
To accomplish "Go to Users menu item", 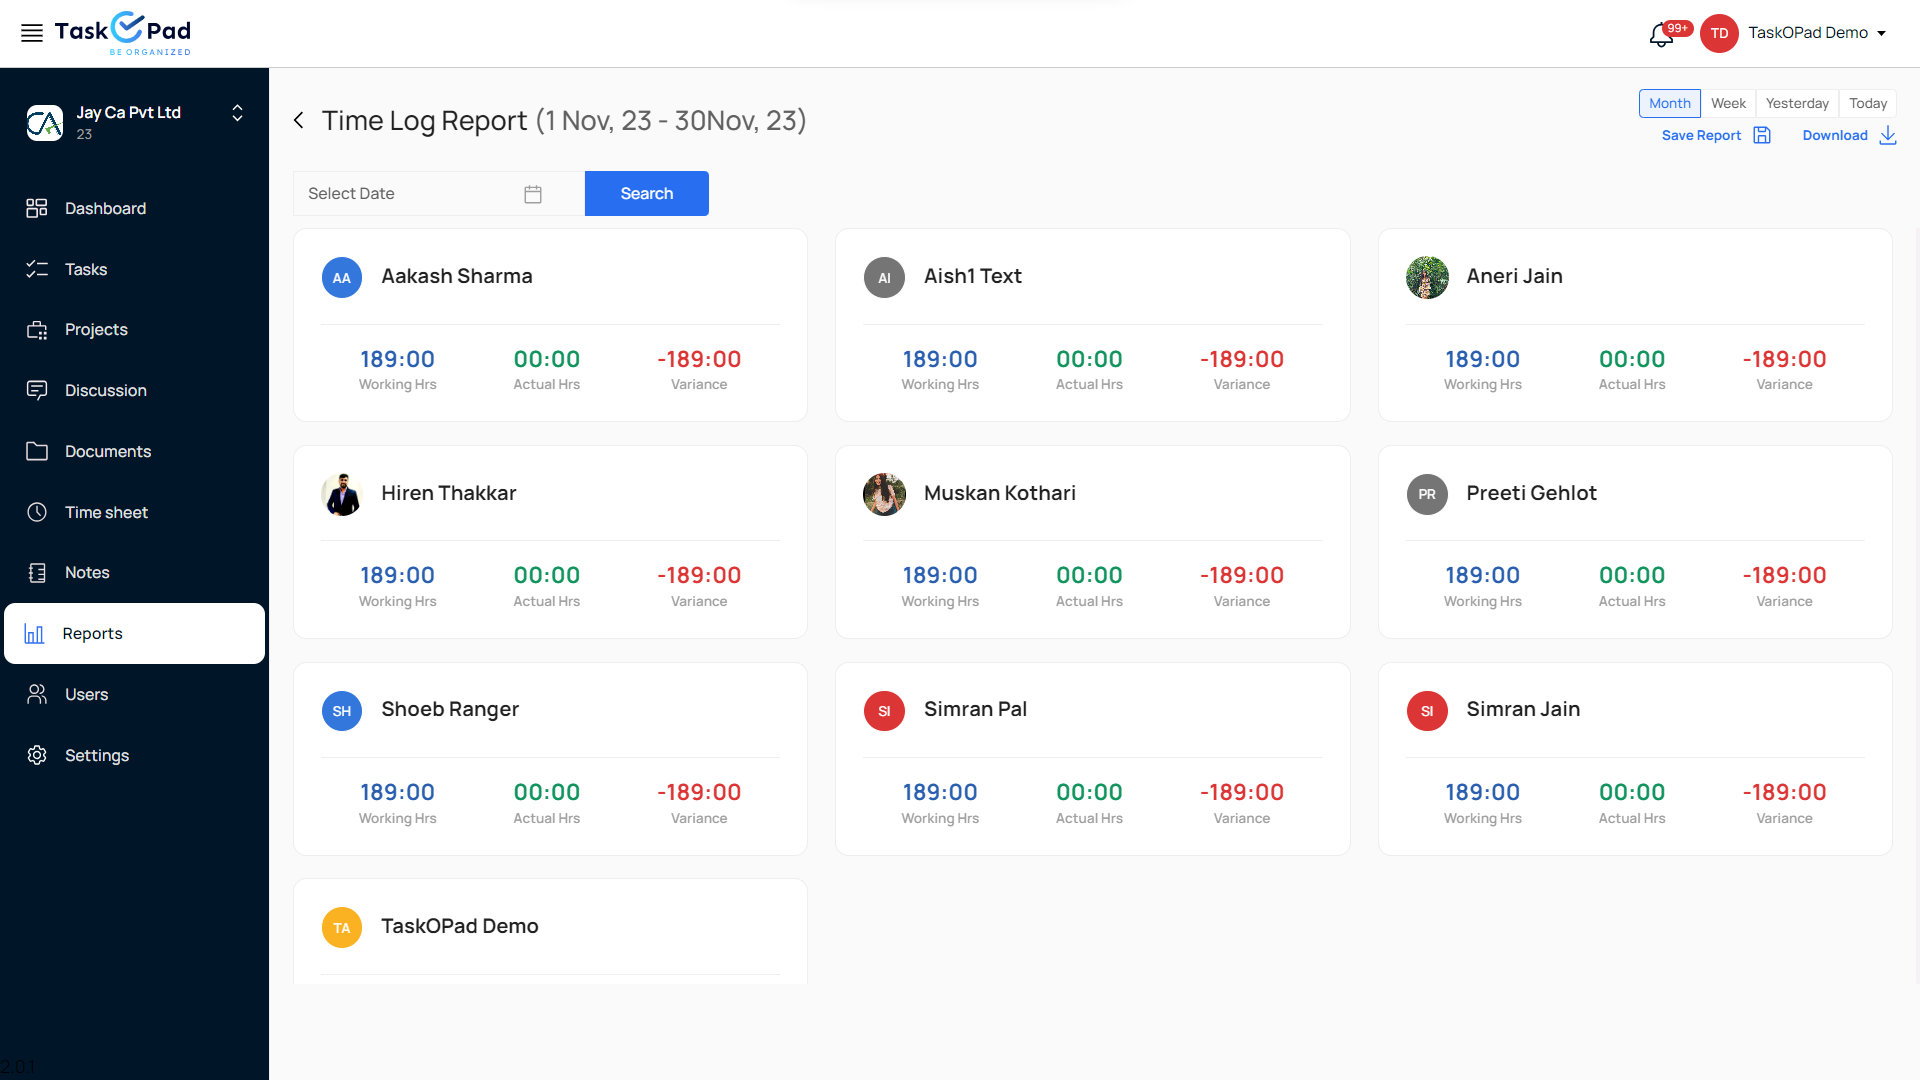I will pyautogui.click(x=86, y=694).
